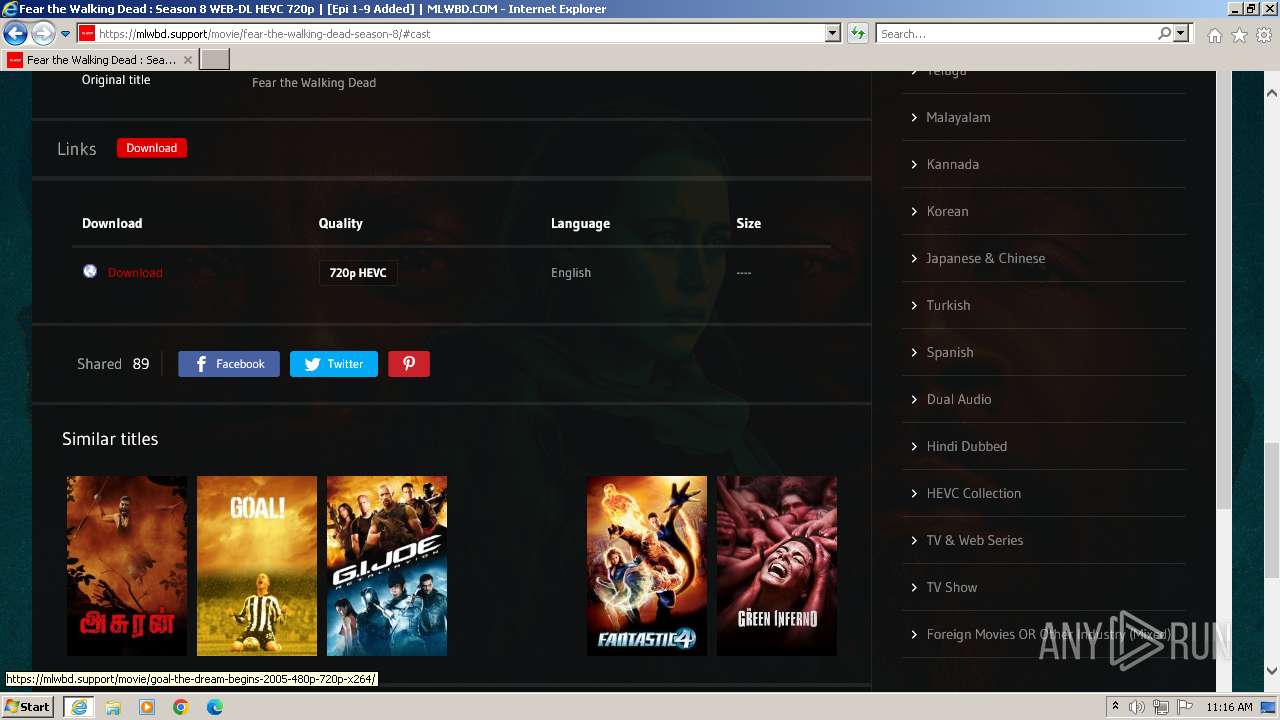
Task: Open the Fantastic 4 movie poster
Action: [647, 566]
